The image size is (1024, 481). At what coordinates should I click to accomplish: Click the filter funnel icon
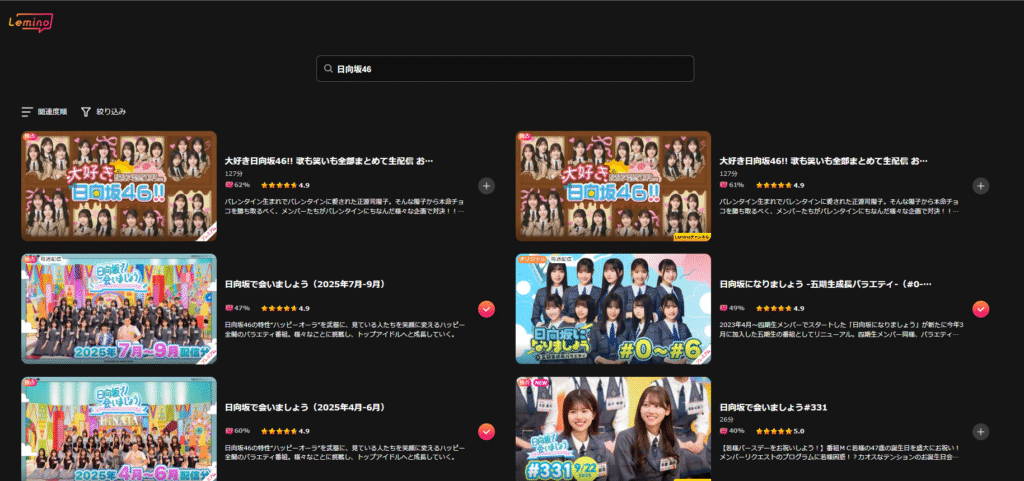click(x=86, y=112)
